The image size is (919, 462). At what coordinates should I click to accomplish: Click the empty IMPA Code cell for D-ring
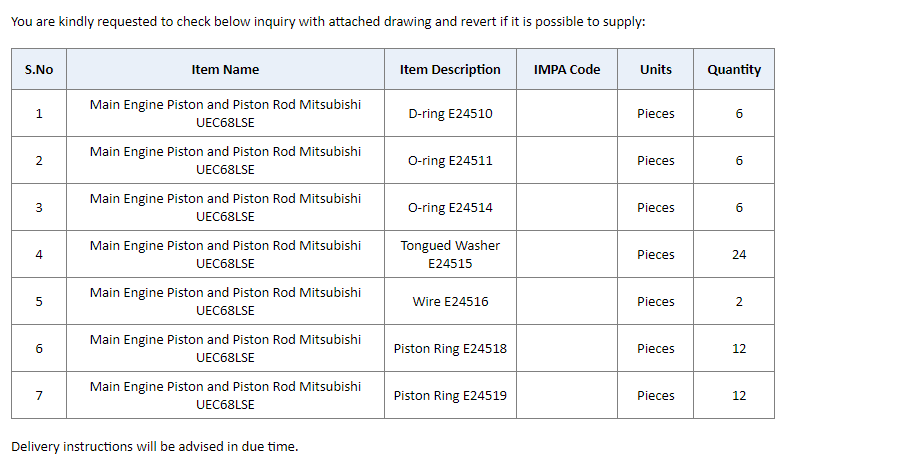coord(567,113)
